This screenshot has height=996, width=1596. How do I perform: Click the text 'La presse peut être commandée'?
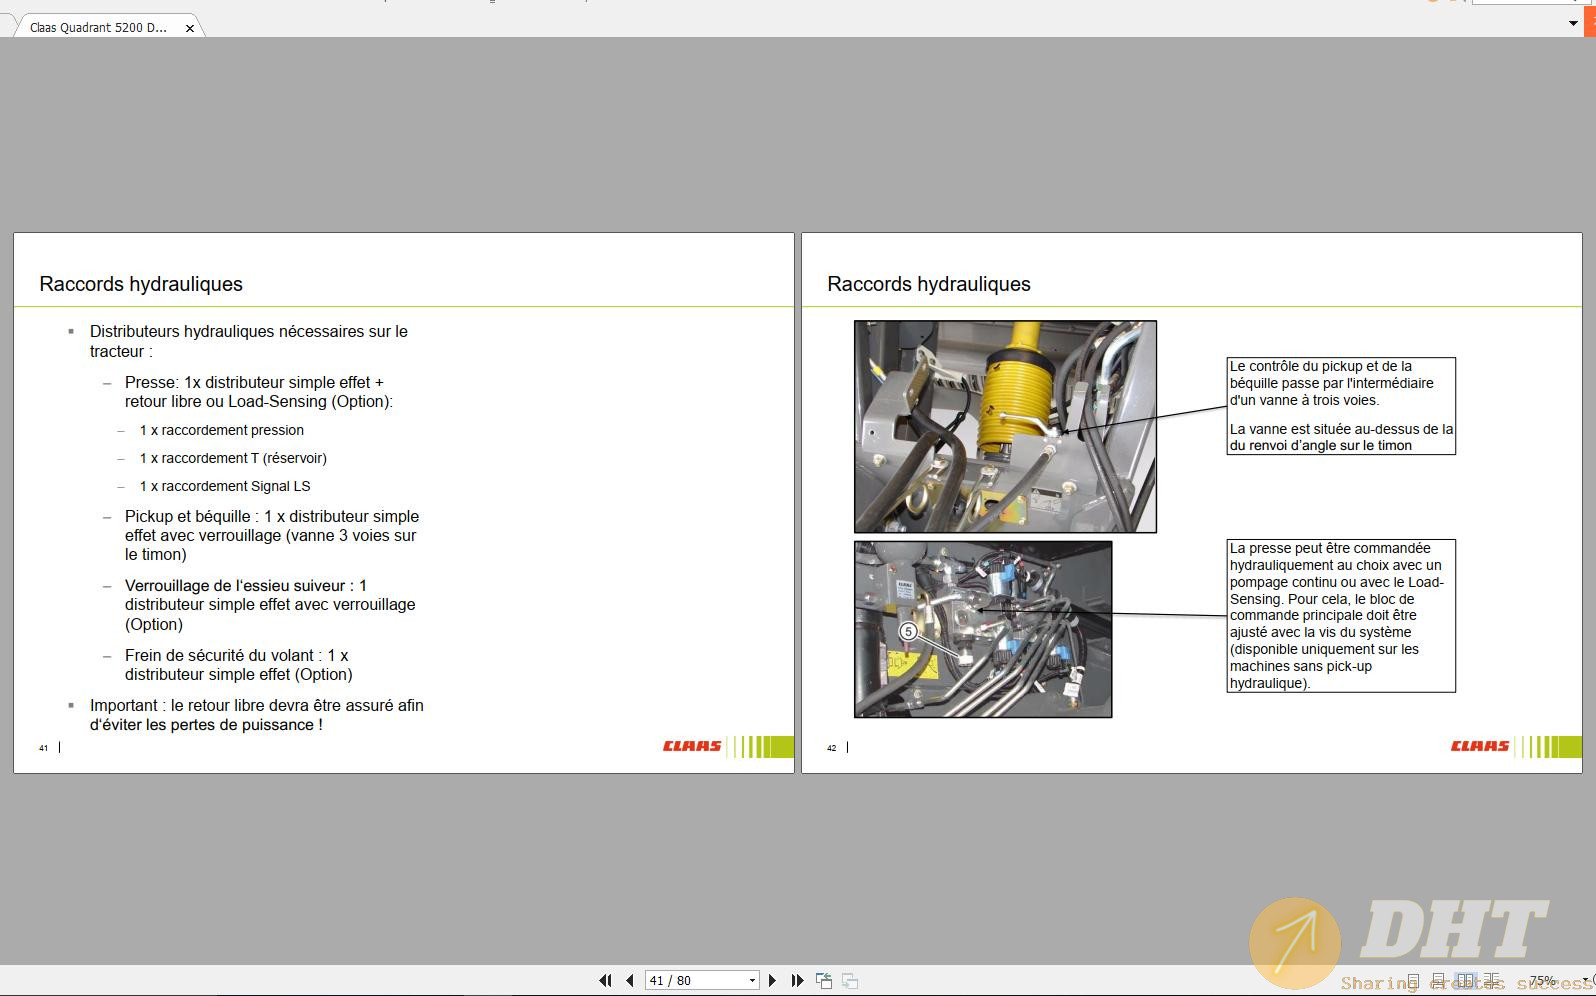(1330, 548)
